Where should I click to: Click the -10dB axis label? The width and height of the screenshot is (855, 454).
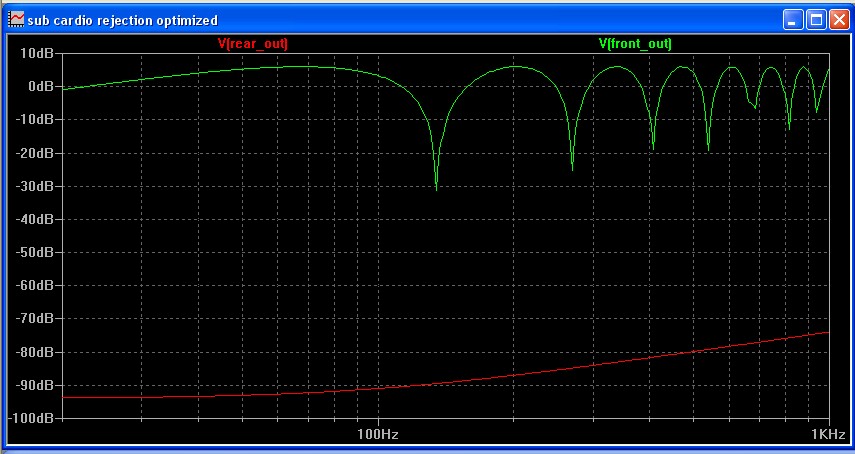coord(34,119)
